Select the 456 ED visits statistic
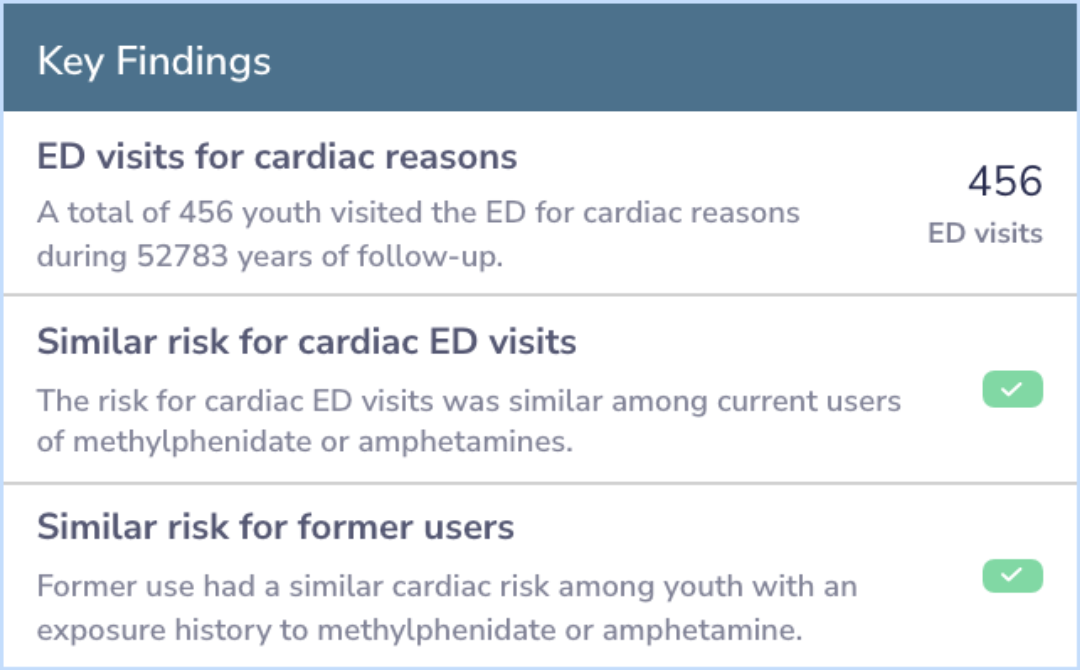The image size is (1080, 670). point(985,204)
